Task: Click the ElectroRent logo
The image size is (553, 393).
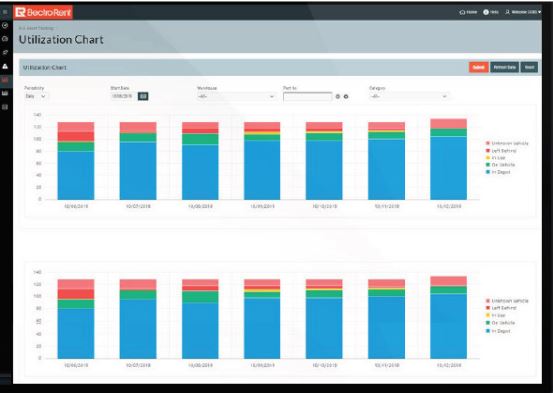Action: 43,12
